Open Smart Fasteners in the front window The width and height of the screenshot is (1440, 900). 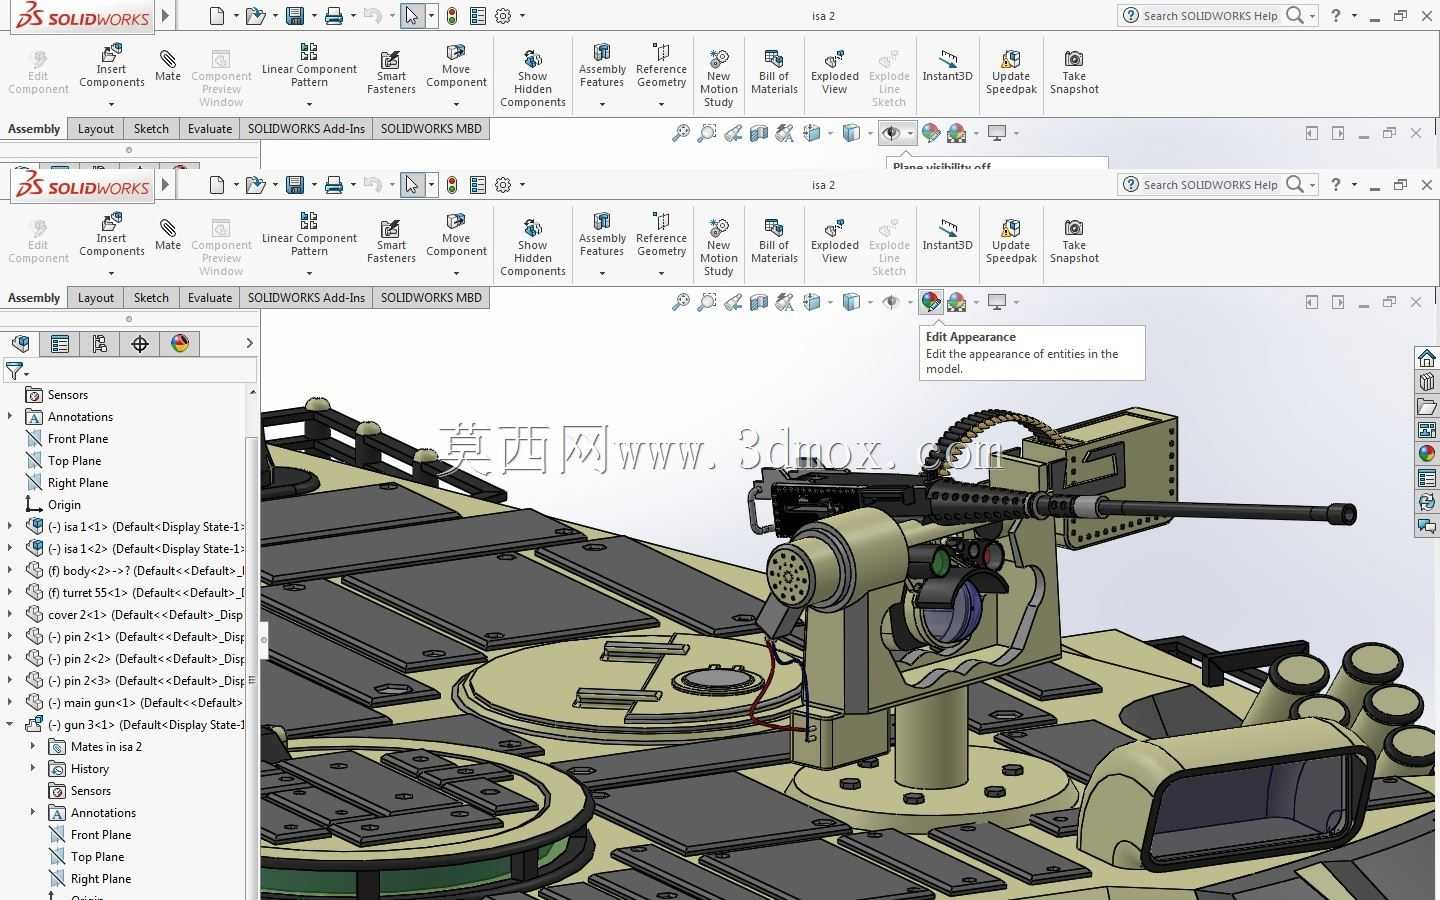coord(391,241)
